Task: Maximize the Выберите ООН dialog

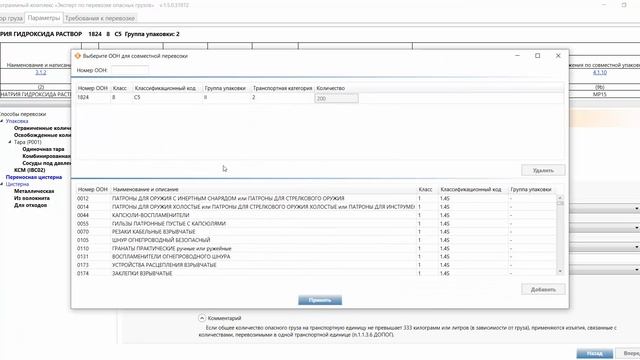Action: pyautogui.click(x=538, y=56)
